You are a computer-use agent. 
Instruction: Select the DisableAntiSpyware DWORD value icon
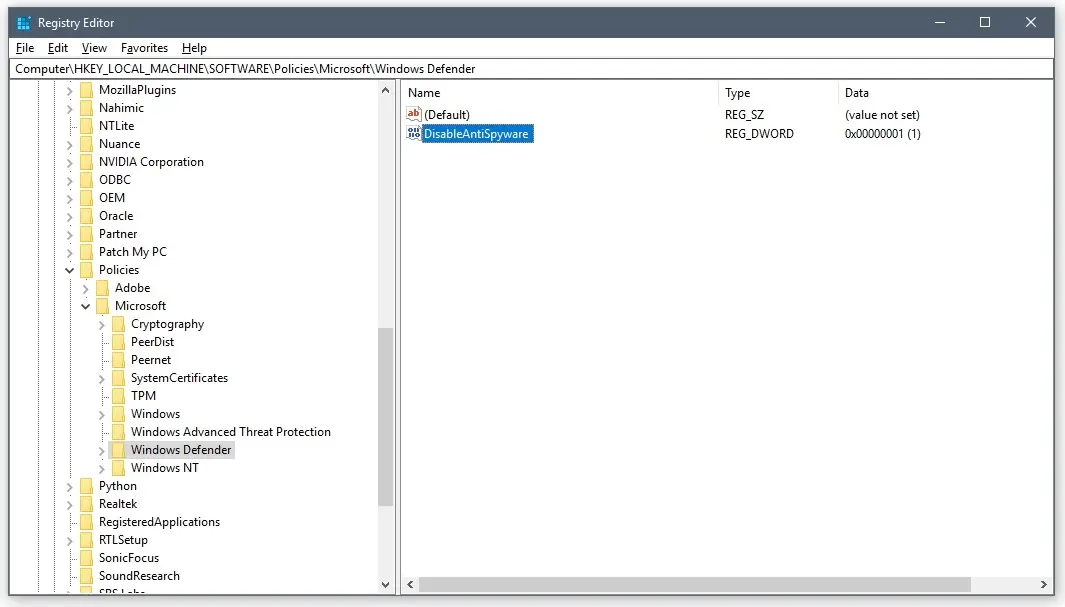click(414, 133)
